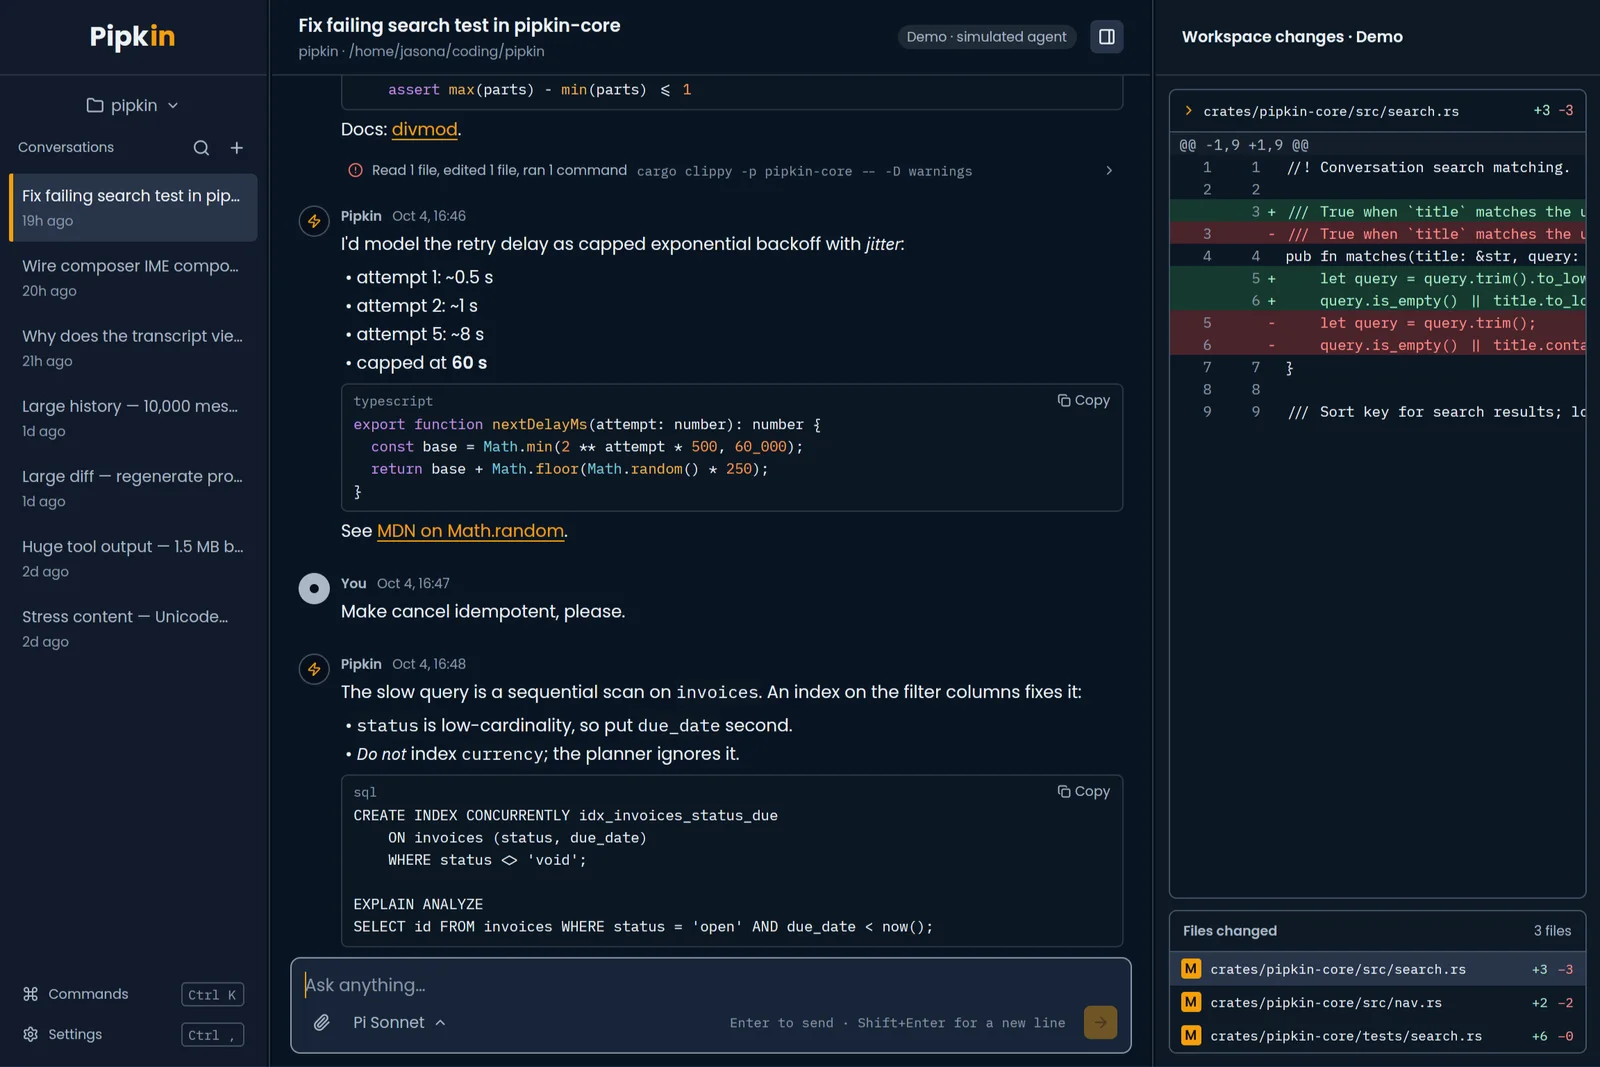Viewport: 1600px width, 1067px height.
Task: Open 'Why does the transcript vie…' conversation
Action: point(134,348)
